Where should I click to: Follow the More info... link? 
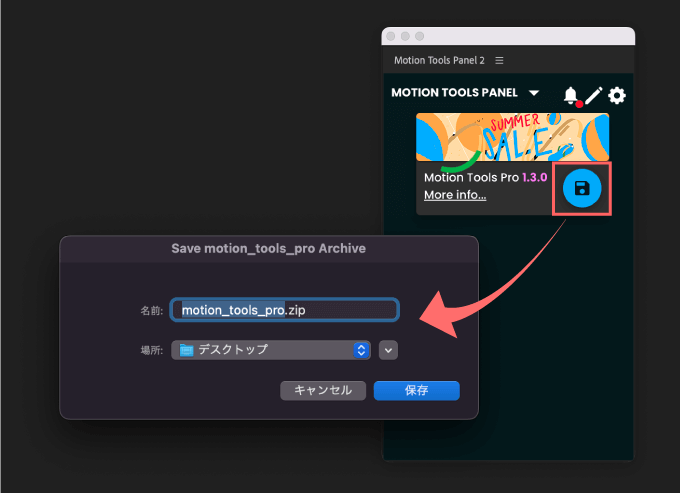(x=455, y=195)
